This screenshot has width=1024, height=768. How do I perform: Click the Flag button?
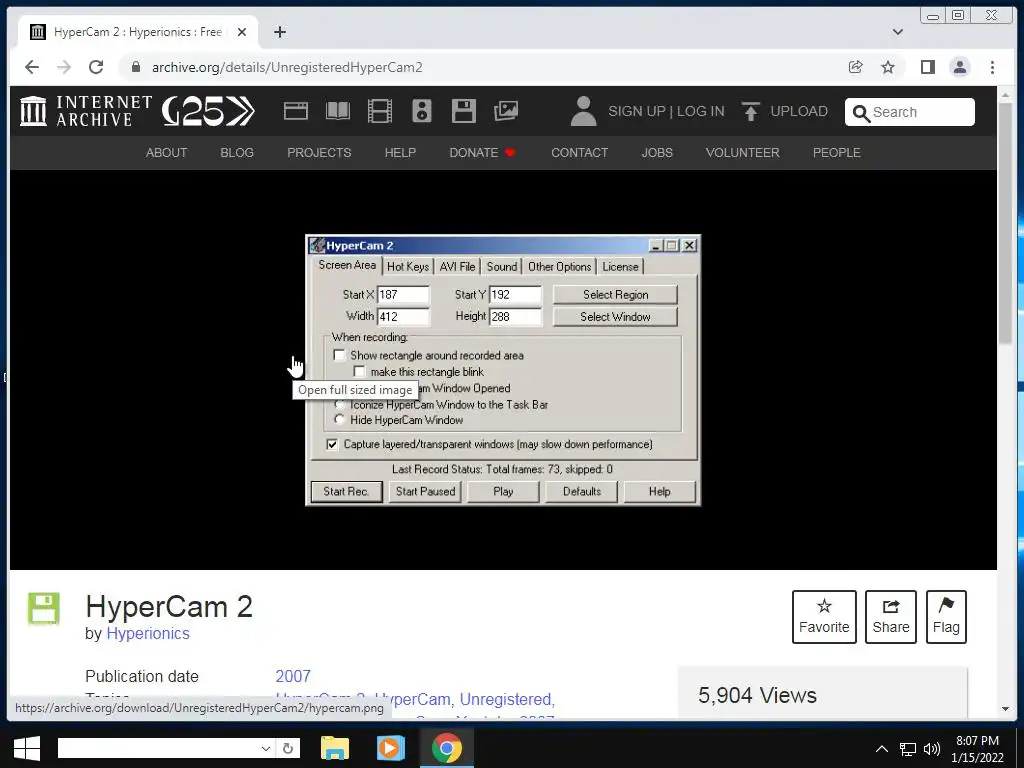[x=946, y=617]
